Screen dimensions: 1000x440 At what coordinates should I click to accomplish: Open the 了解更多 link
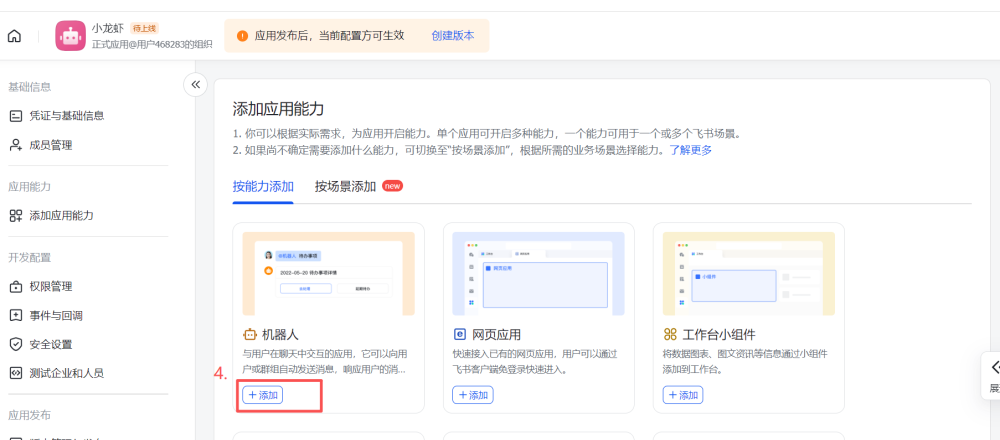[x=691, y=150]
